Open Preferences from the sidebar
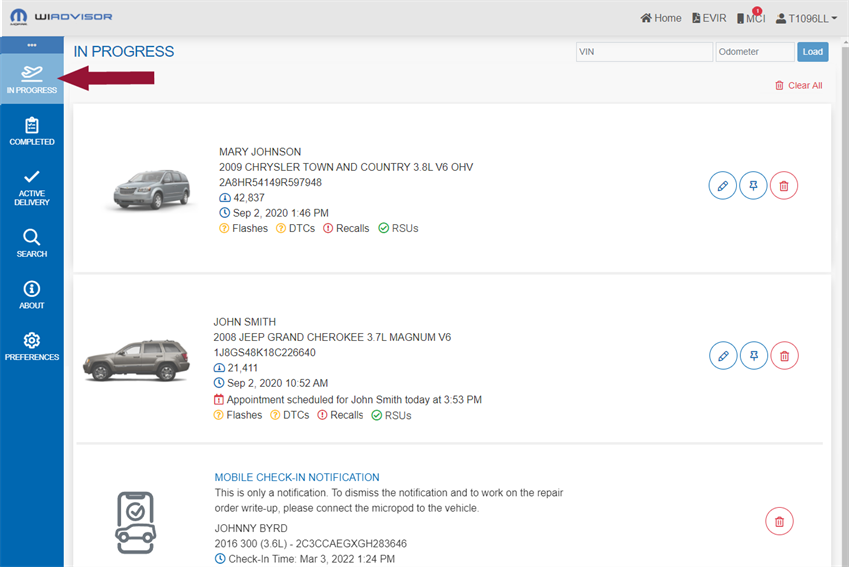 [31, 347]
